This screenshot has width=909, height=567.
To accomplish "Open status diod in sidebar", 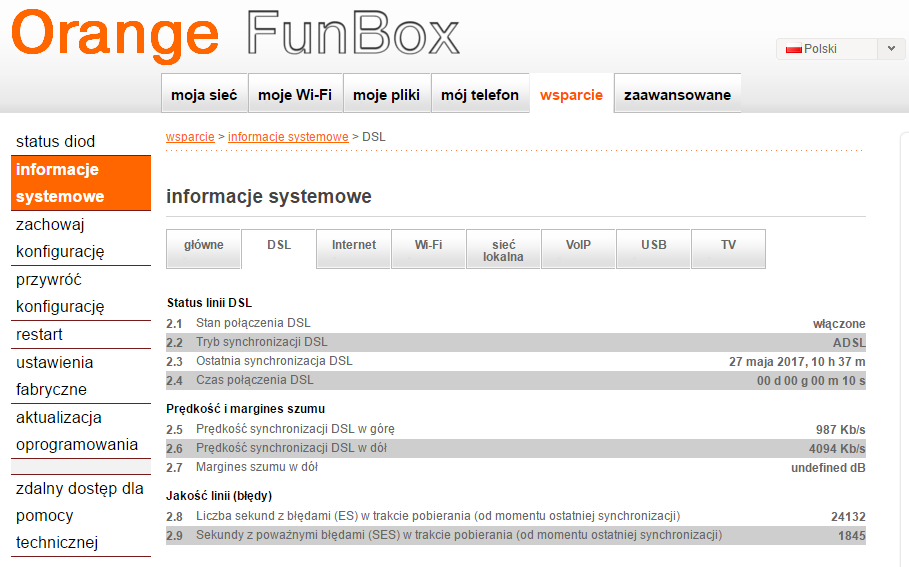I will click(56, 142).
